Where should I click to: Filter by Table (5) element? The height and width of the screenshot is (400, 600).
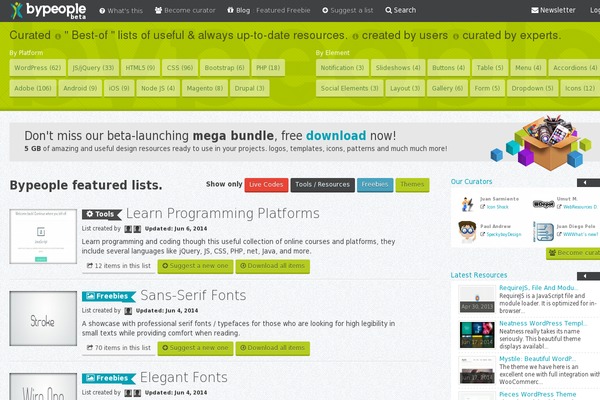[x=490, y=68]
